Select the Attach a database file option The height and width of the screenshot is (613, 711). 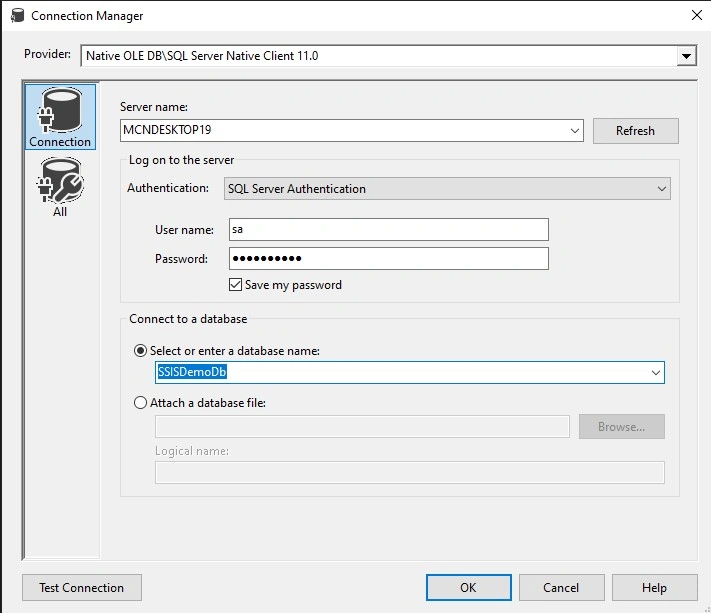[141, 403]
